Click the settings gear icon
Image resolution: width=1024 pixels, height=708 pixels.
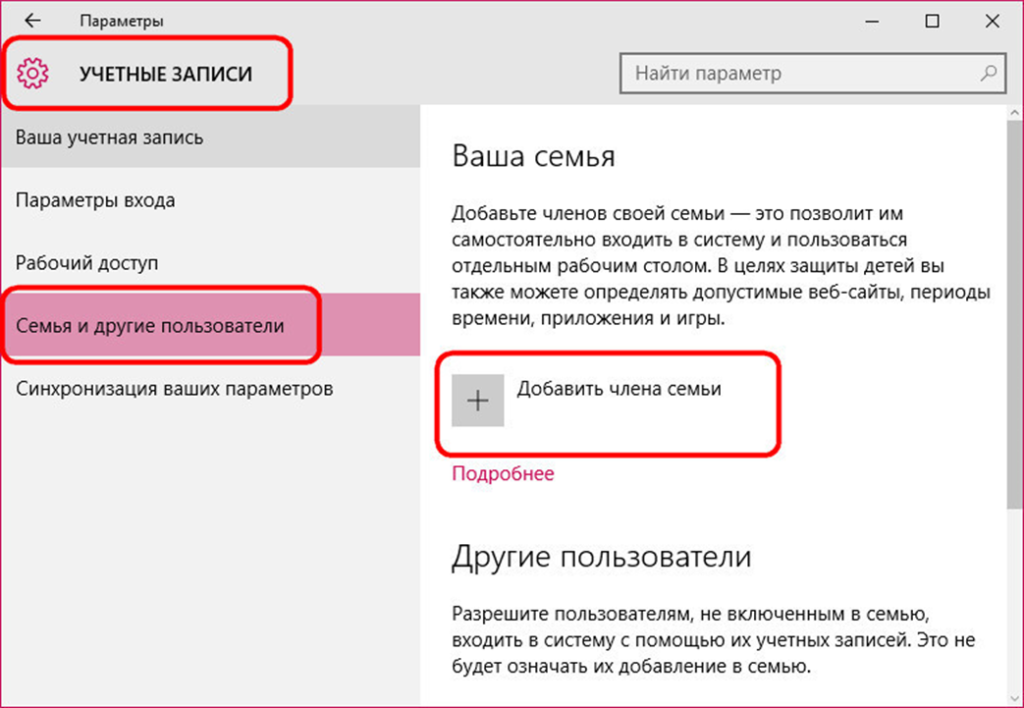(32, 73)
